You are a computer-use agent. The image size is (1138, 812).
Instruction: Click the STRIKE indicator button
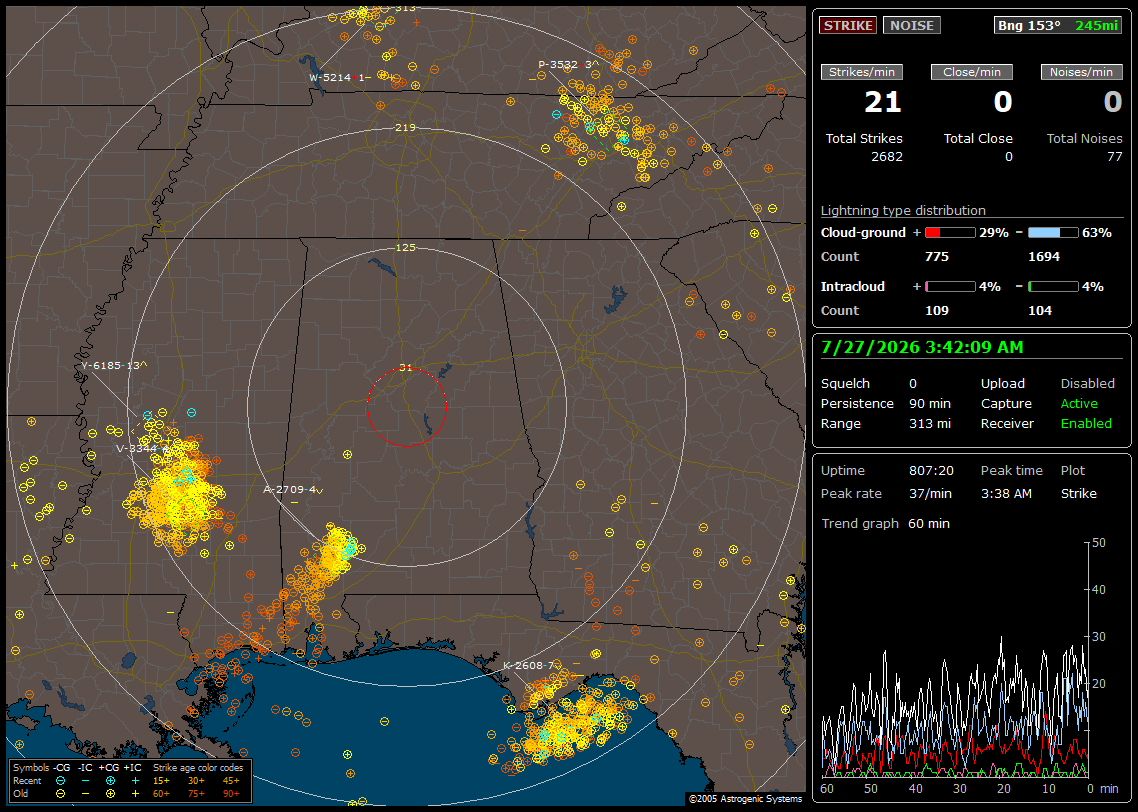848,25
